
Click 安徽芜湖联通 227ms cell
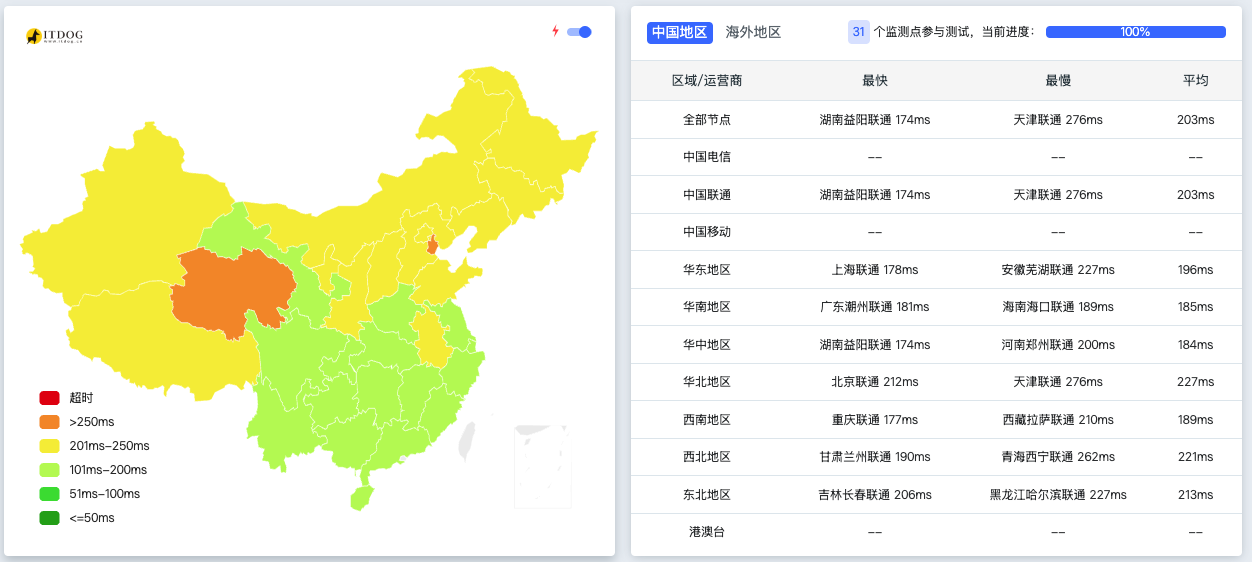click(x=1058, y=270)
